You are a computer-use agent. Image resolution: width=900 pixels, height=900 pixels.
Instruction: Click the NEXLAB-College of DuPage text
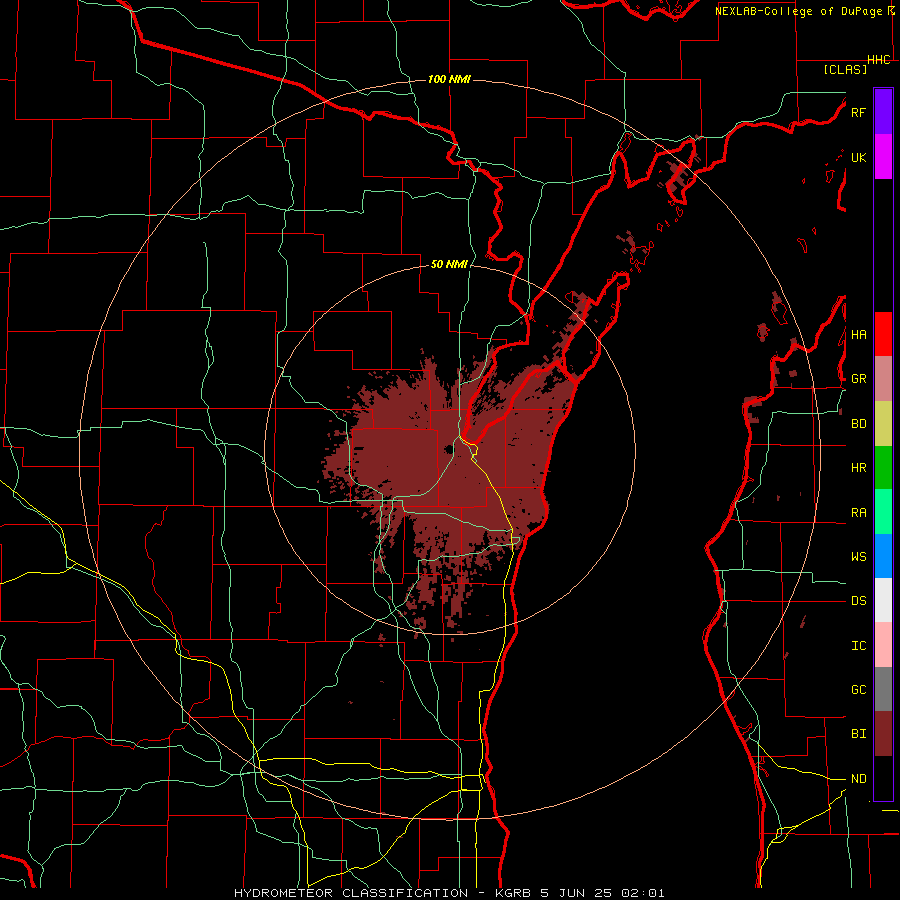pyautogui.click(x=798, y=11)
